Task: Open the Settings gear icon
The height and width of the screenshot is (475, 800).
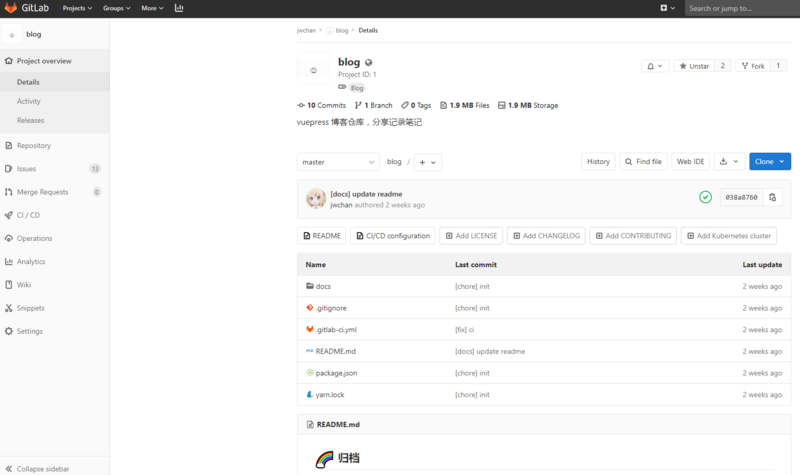Action: (9, 331)
